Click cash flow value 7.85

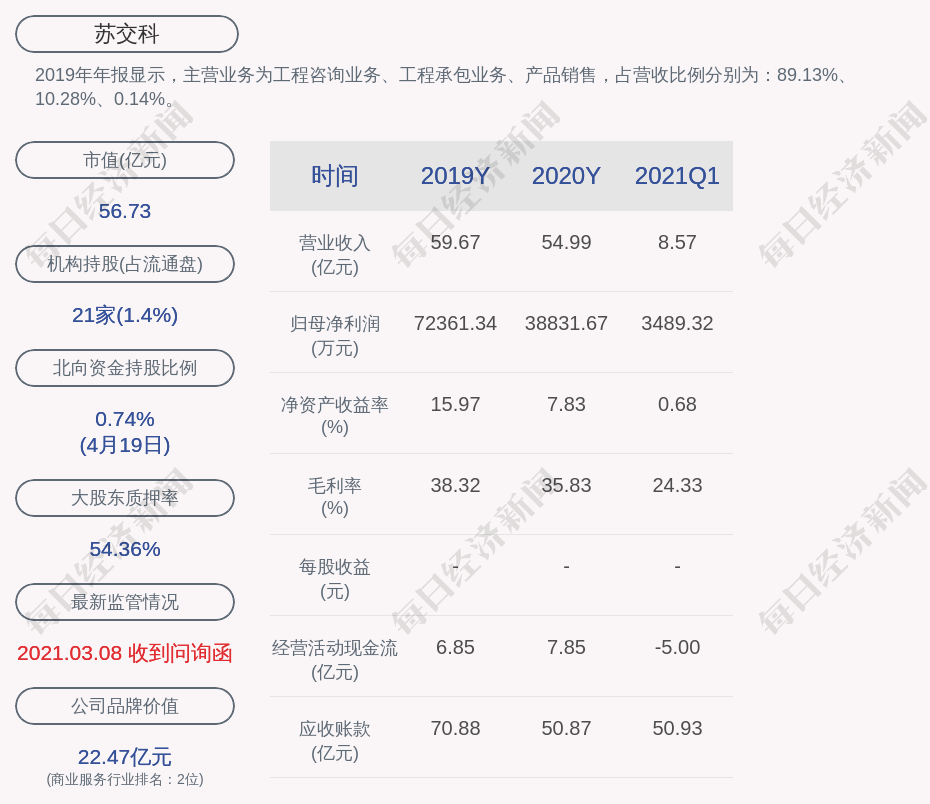click(566, 647)
